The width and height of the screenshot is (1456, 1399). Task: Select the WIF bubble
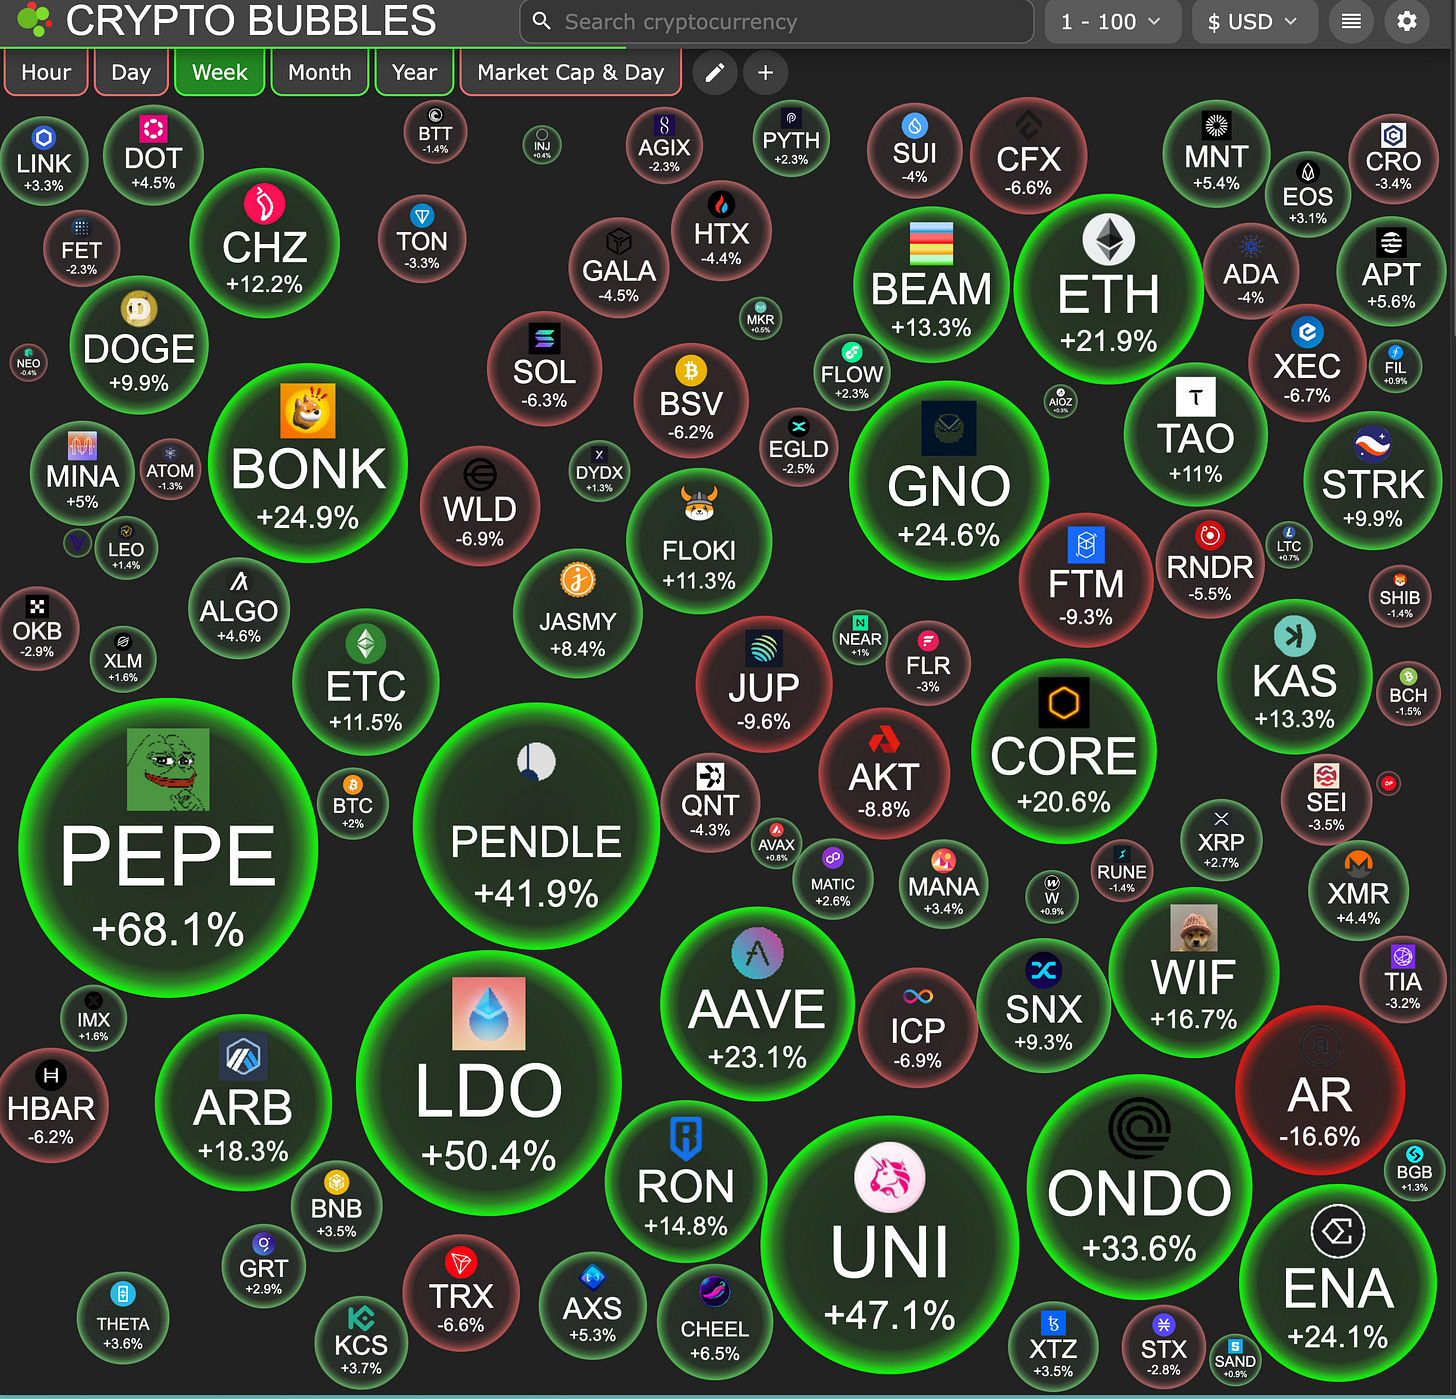(x=1194, y=972)
